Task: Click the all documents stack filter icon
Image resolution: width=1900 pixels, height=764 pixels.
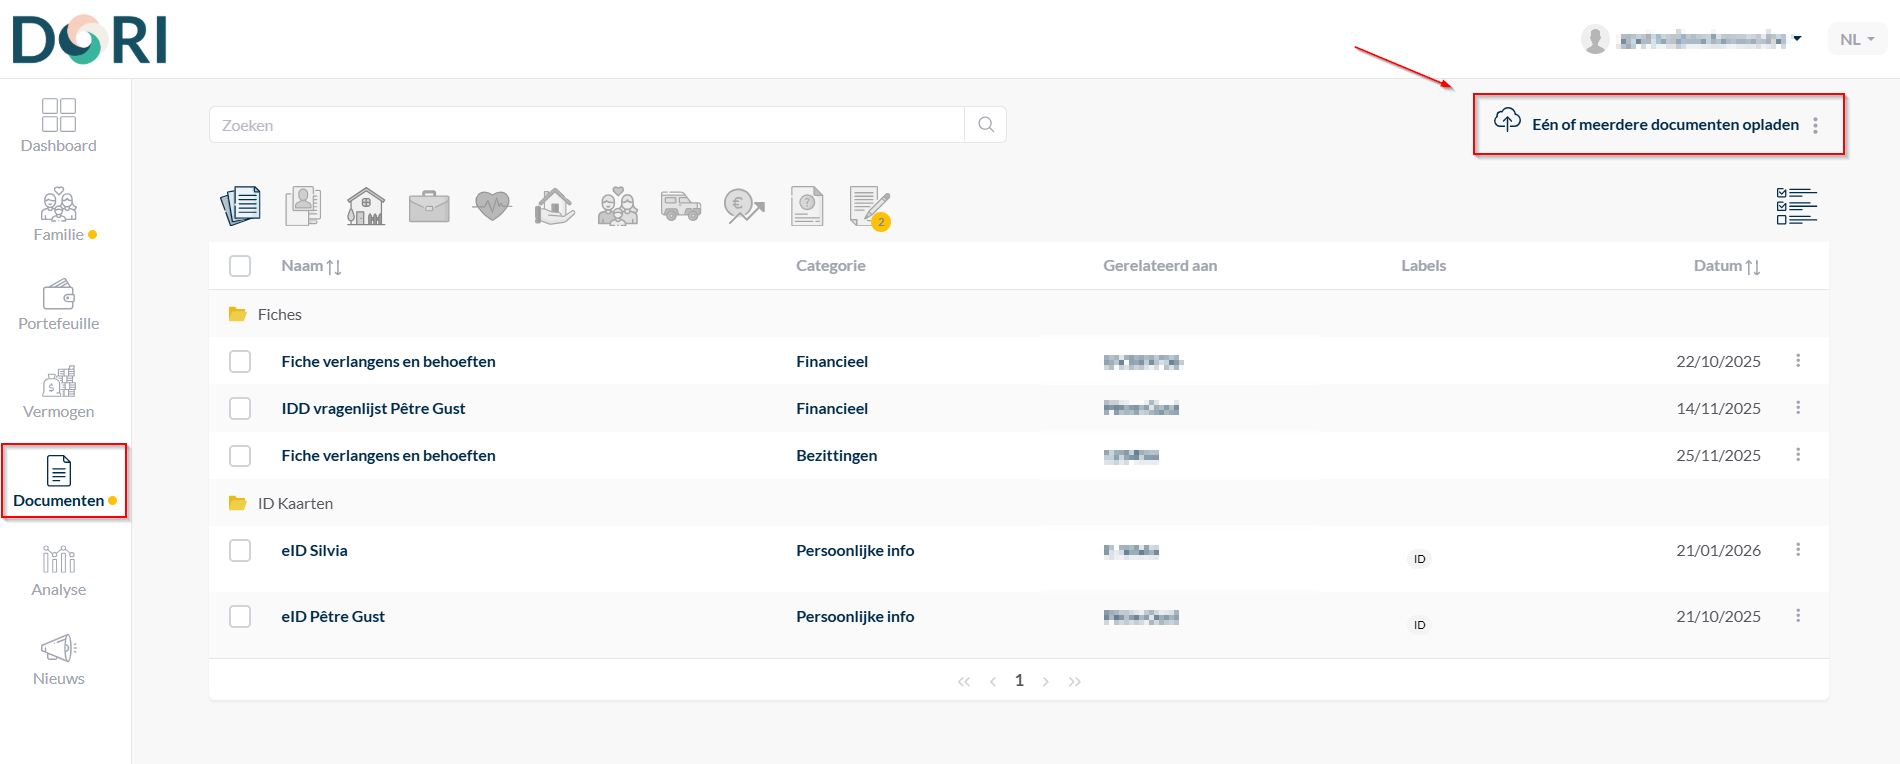Action: tap(240, 206)
